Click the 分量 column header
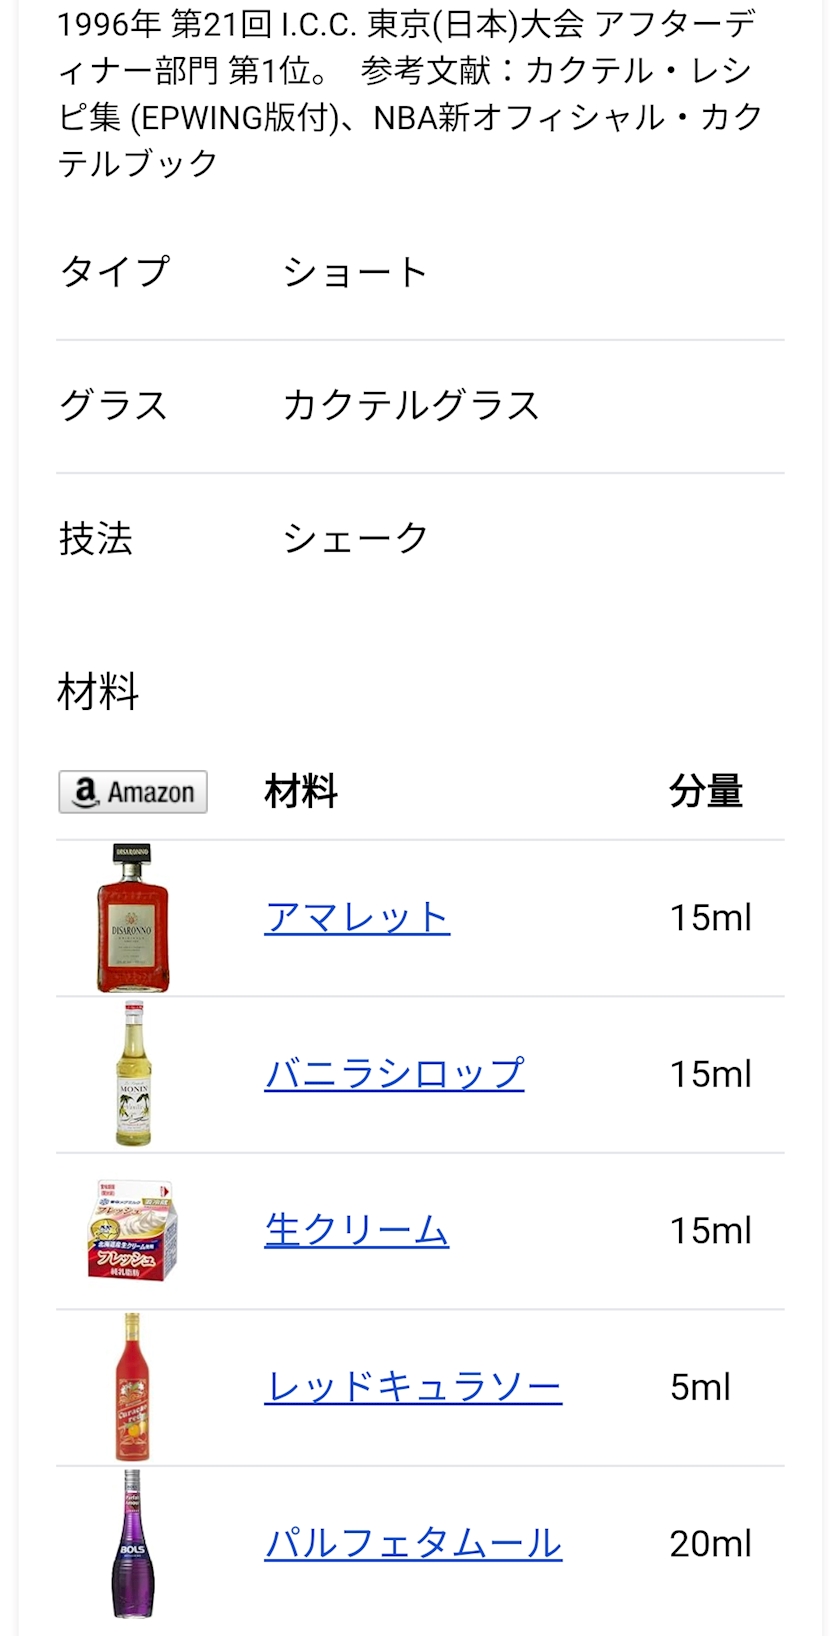 (x=706, y=792)
